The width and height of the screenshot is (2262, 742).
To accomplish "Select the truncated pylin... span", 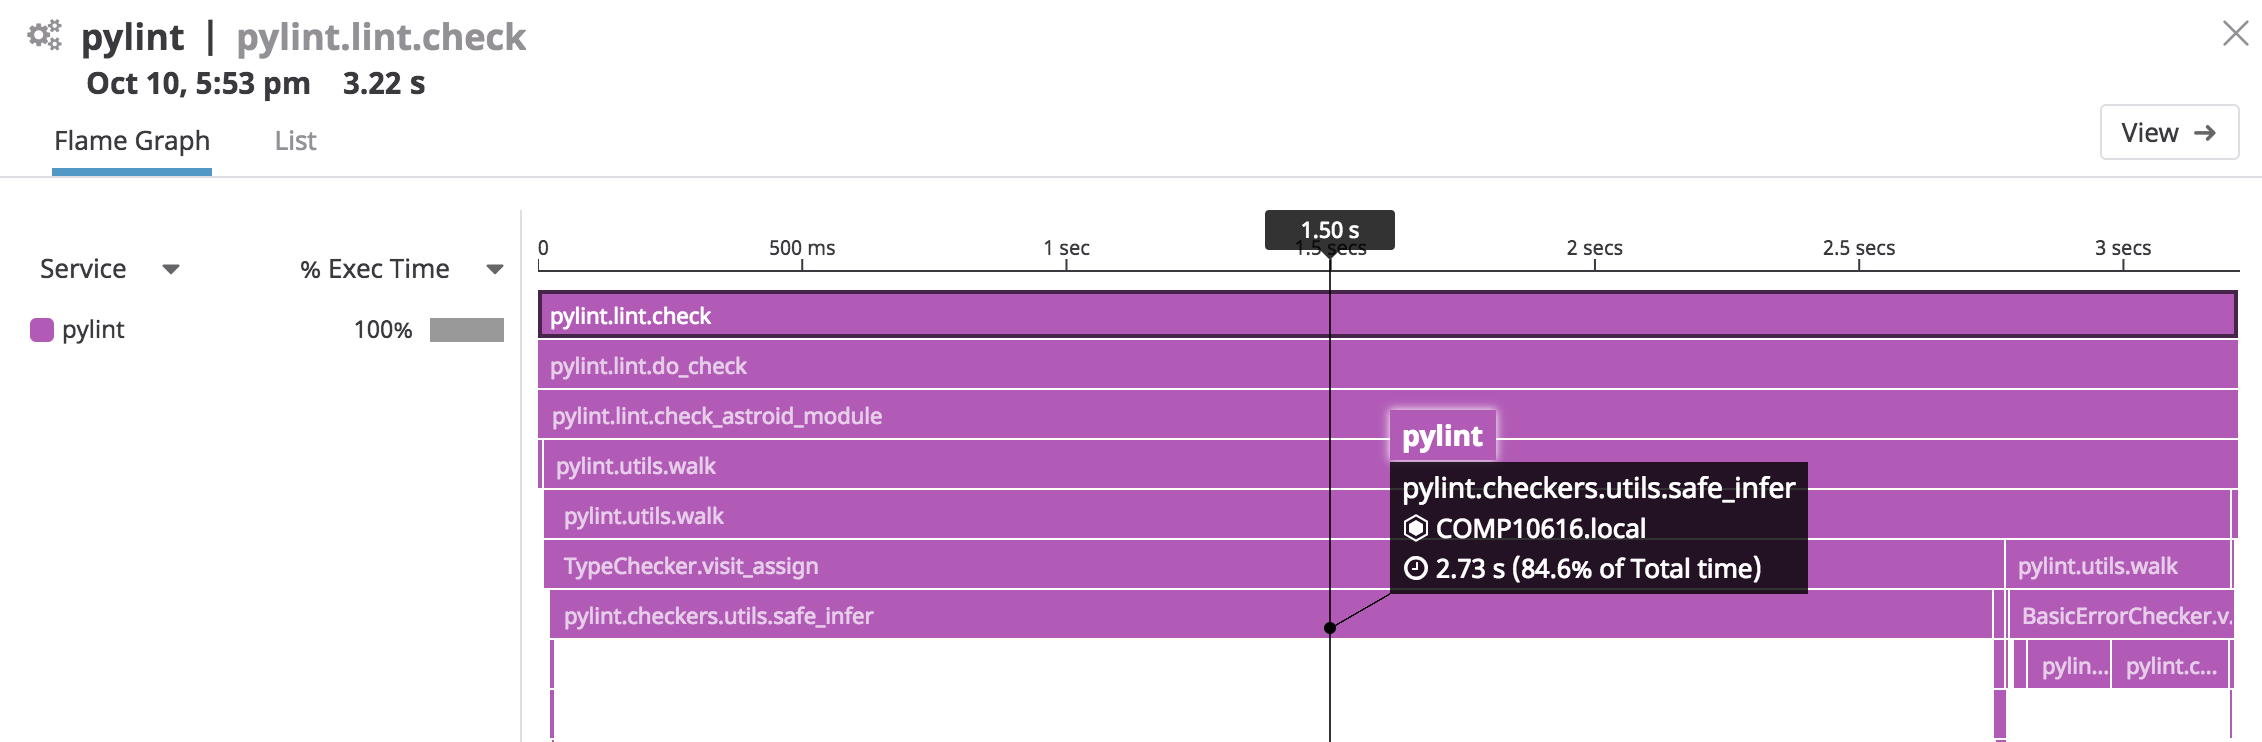I will click(x=2070, y=665).
